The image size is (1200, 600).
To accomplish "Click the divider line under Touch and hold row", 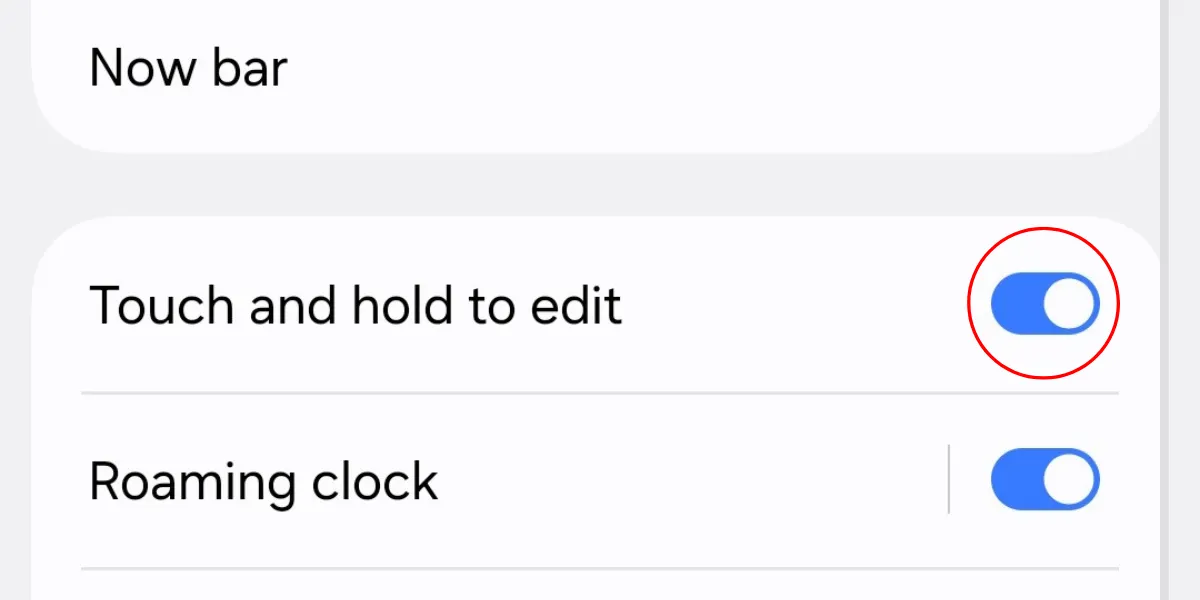I will [600, 393].
